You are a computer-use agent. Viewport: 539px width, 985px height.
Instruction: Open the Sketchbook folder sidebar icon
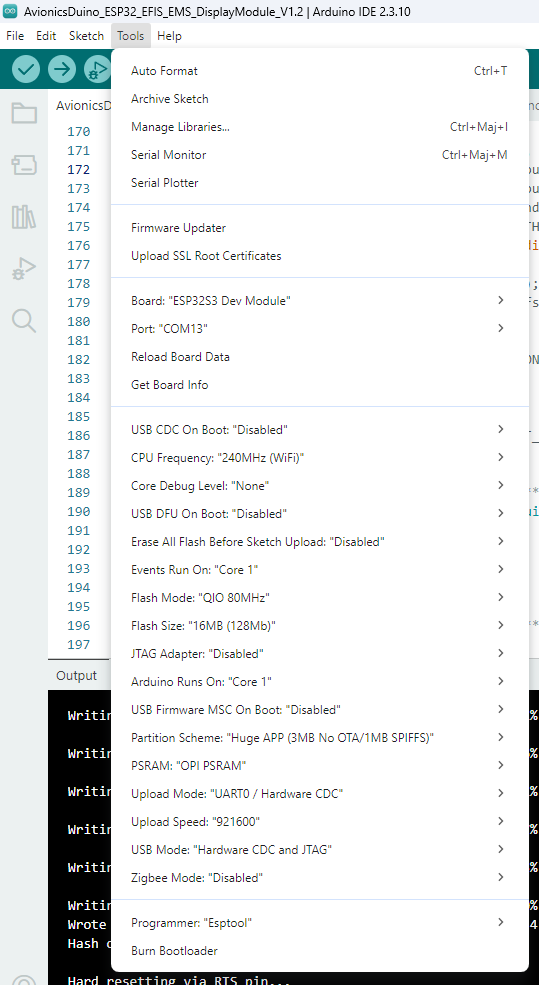(24, 114)
